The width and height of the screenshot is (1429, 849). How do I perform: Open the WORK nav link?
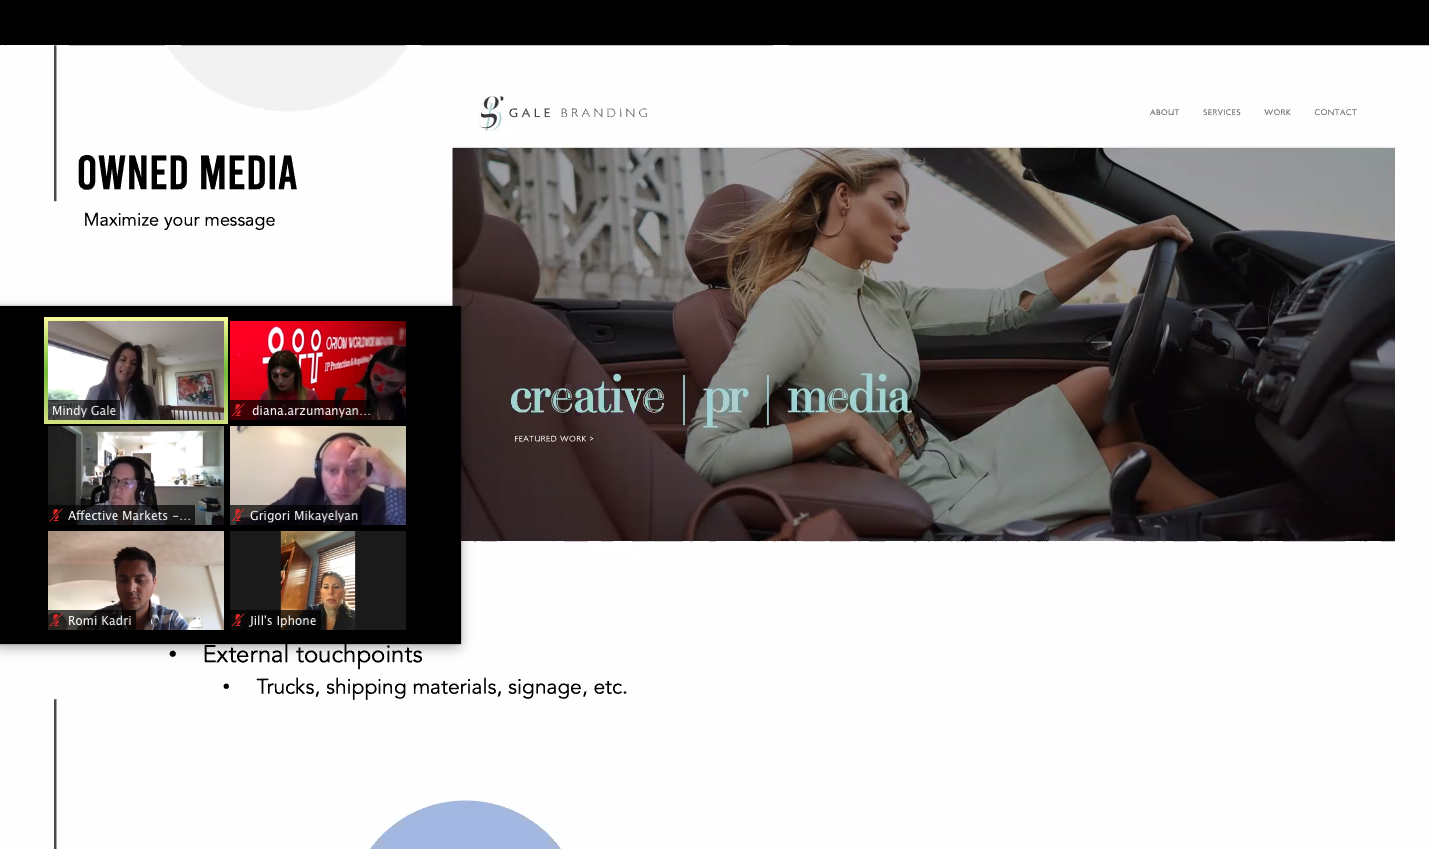coord(1277,112)
